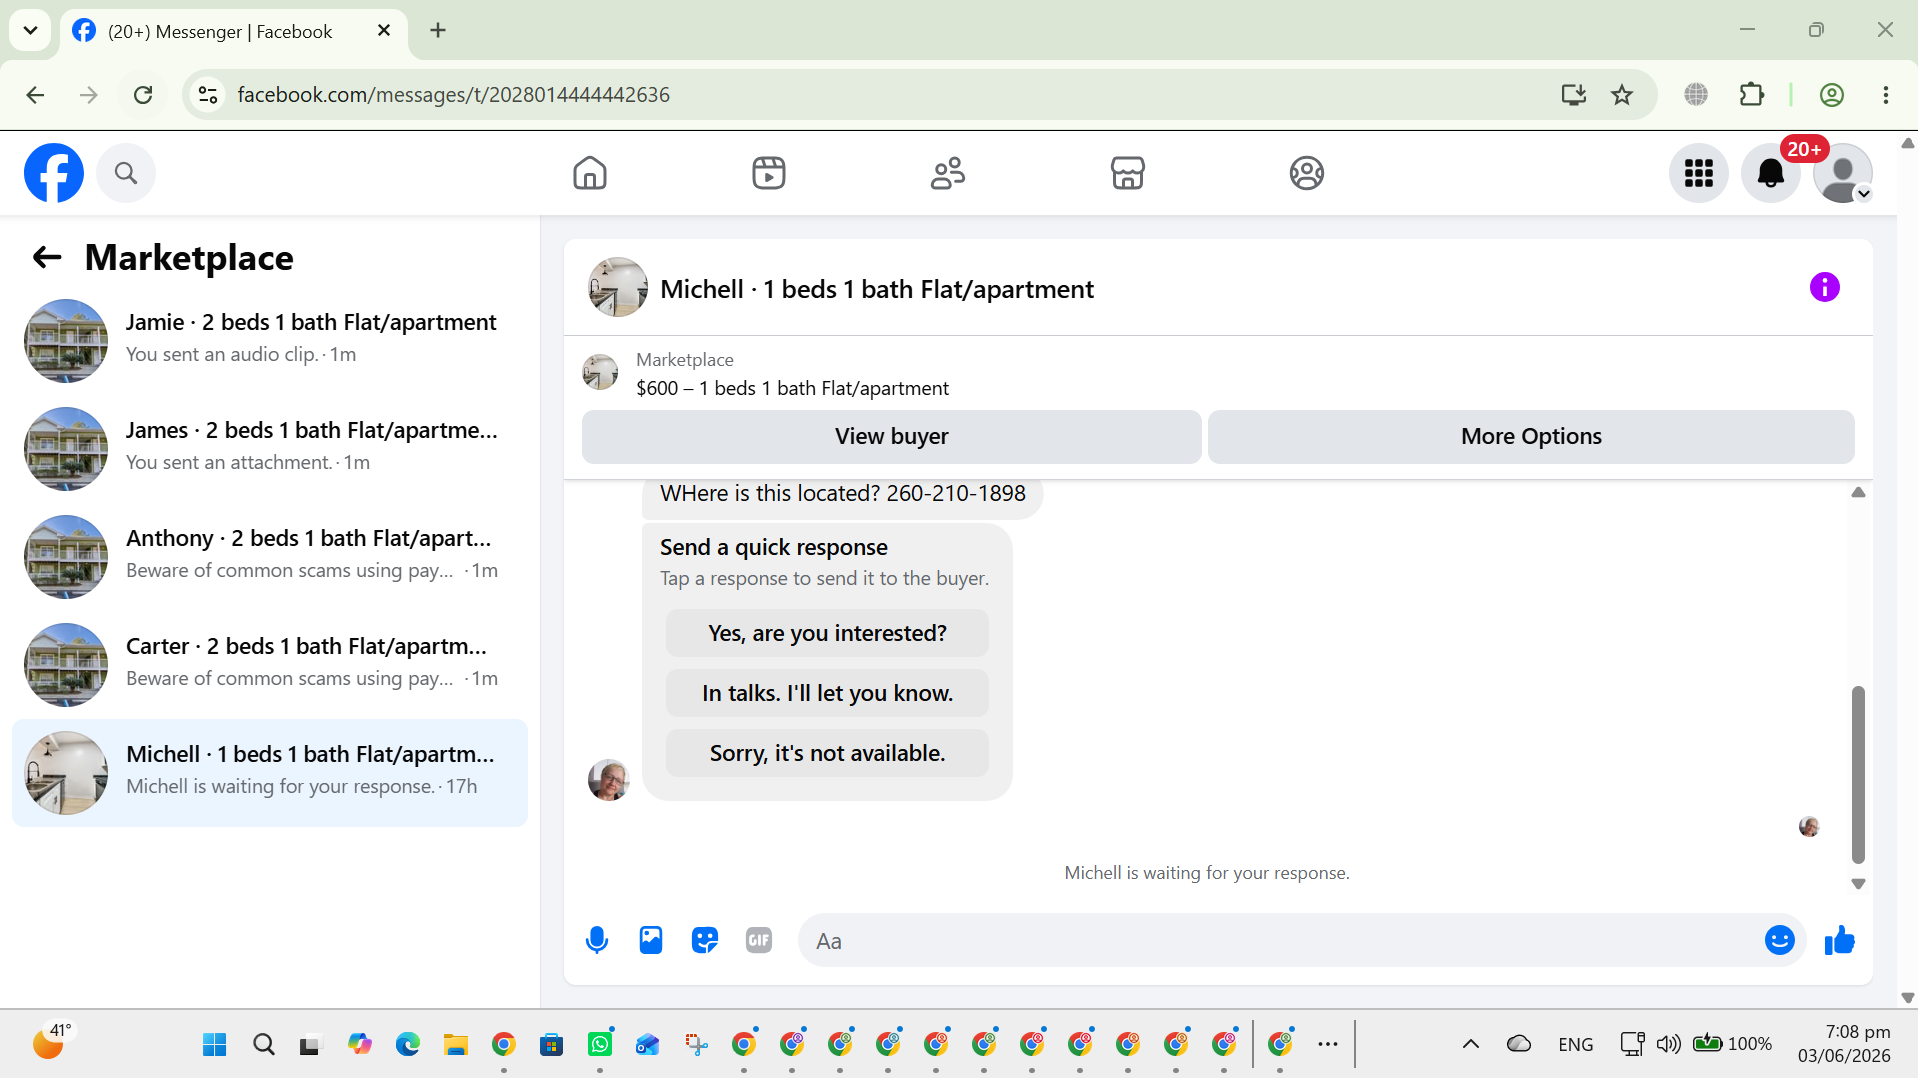Open Jamie's conversation

(x=270, y=341)
